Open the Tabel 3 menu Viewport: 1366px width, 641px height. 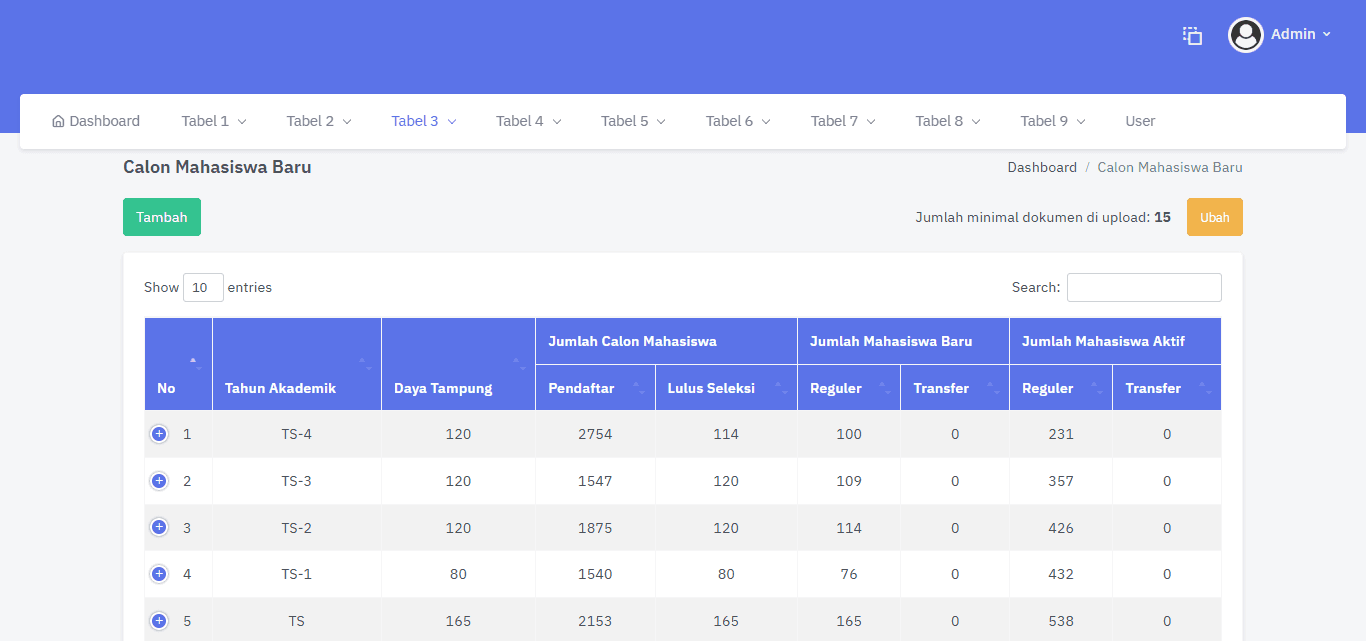(424, 121)
